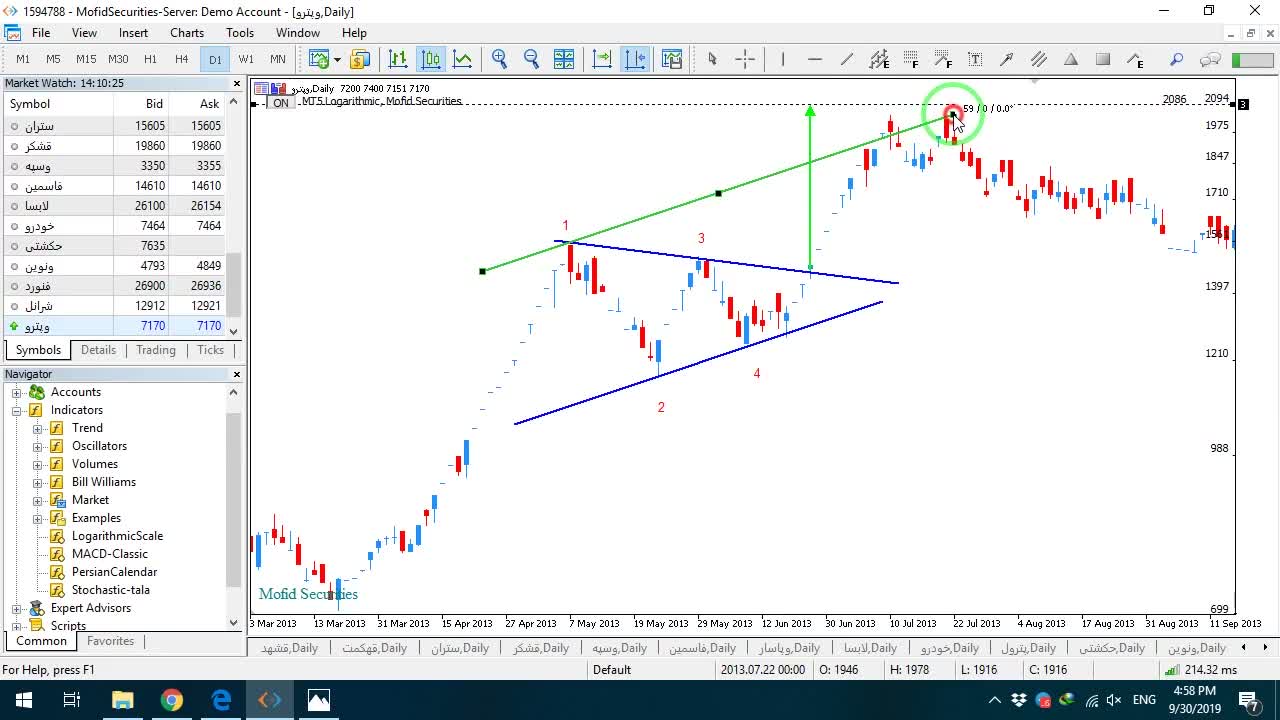Switch timeframe to H1
This screenshot has height=720, width=1280.
point(150,59)
